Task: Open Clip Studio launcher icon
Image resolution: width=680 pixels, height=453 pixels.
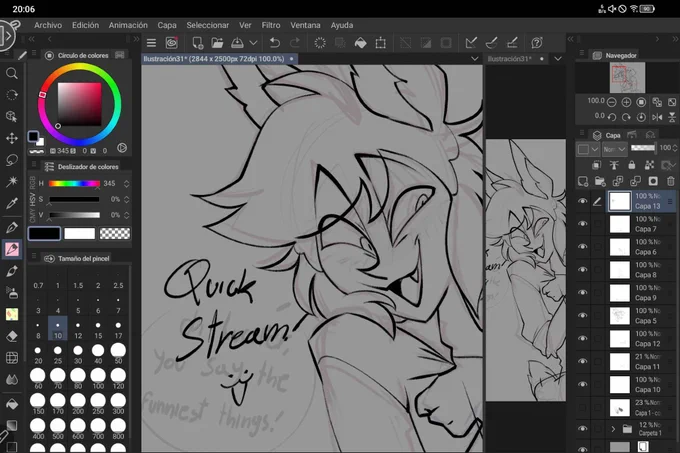Action: click(172, 43)
